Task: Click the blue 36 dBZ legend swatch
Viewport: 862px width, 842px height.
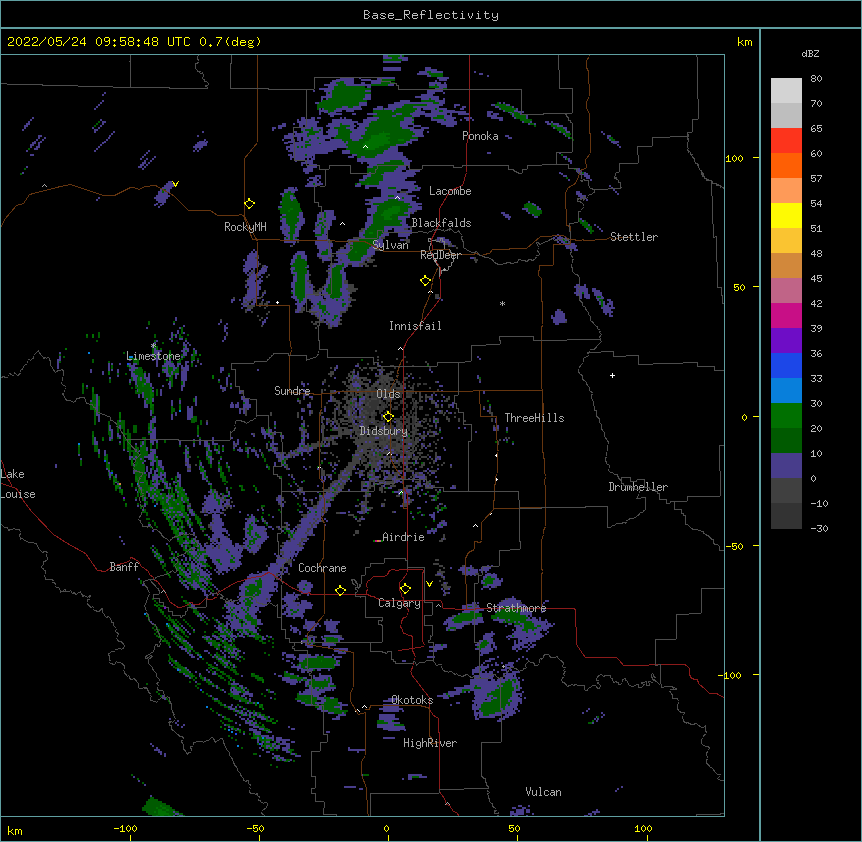Action: point(786,365)
